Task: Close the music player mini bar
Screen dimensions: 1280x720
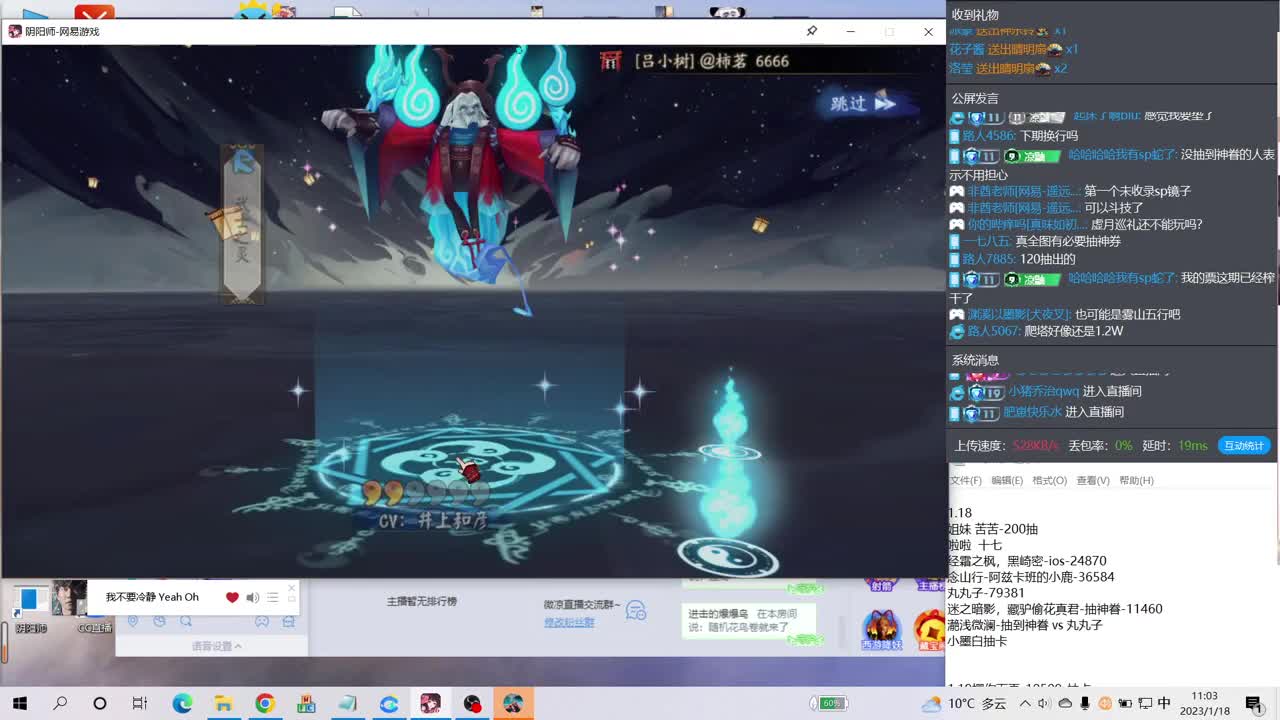Action: point(292,588)
